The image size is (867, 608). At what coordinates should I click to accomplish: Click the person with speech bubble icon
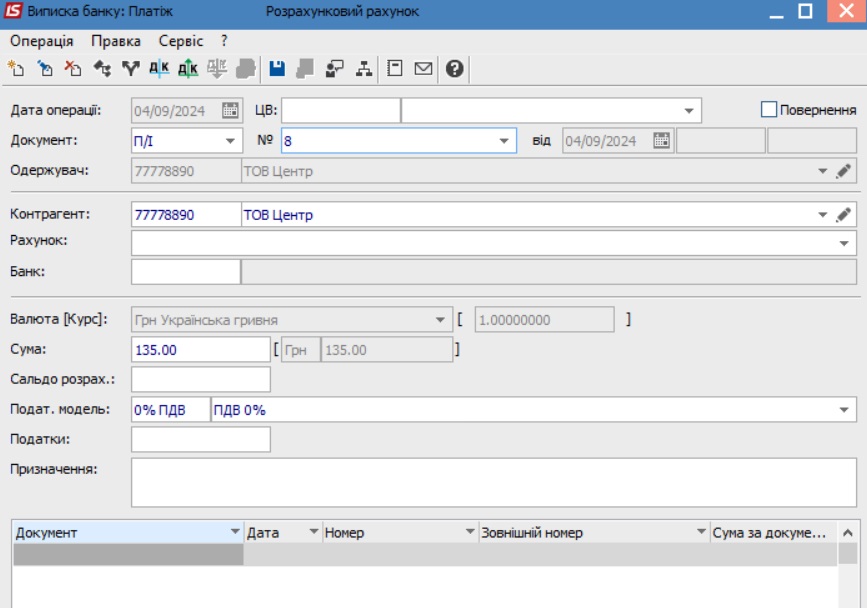pyautogui.click(x=334, y=69)
